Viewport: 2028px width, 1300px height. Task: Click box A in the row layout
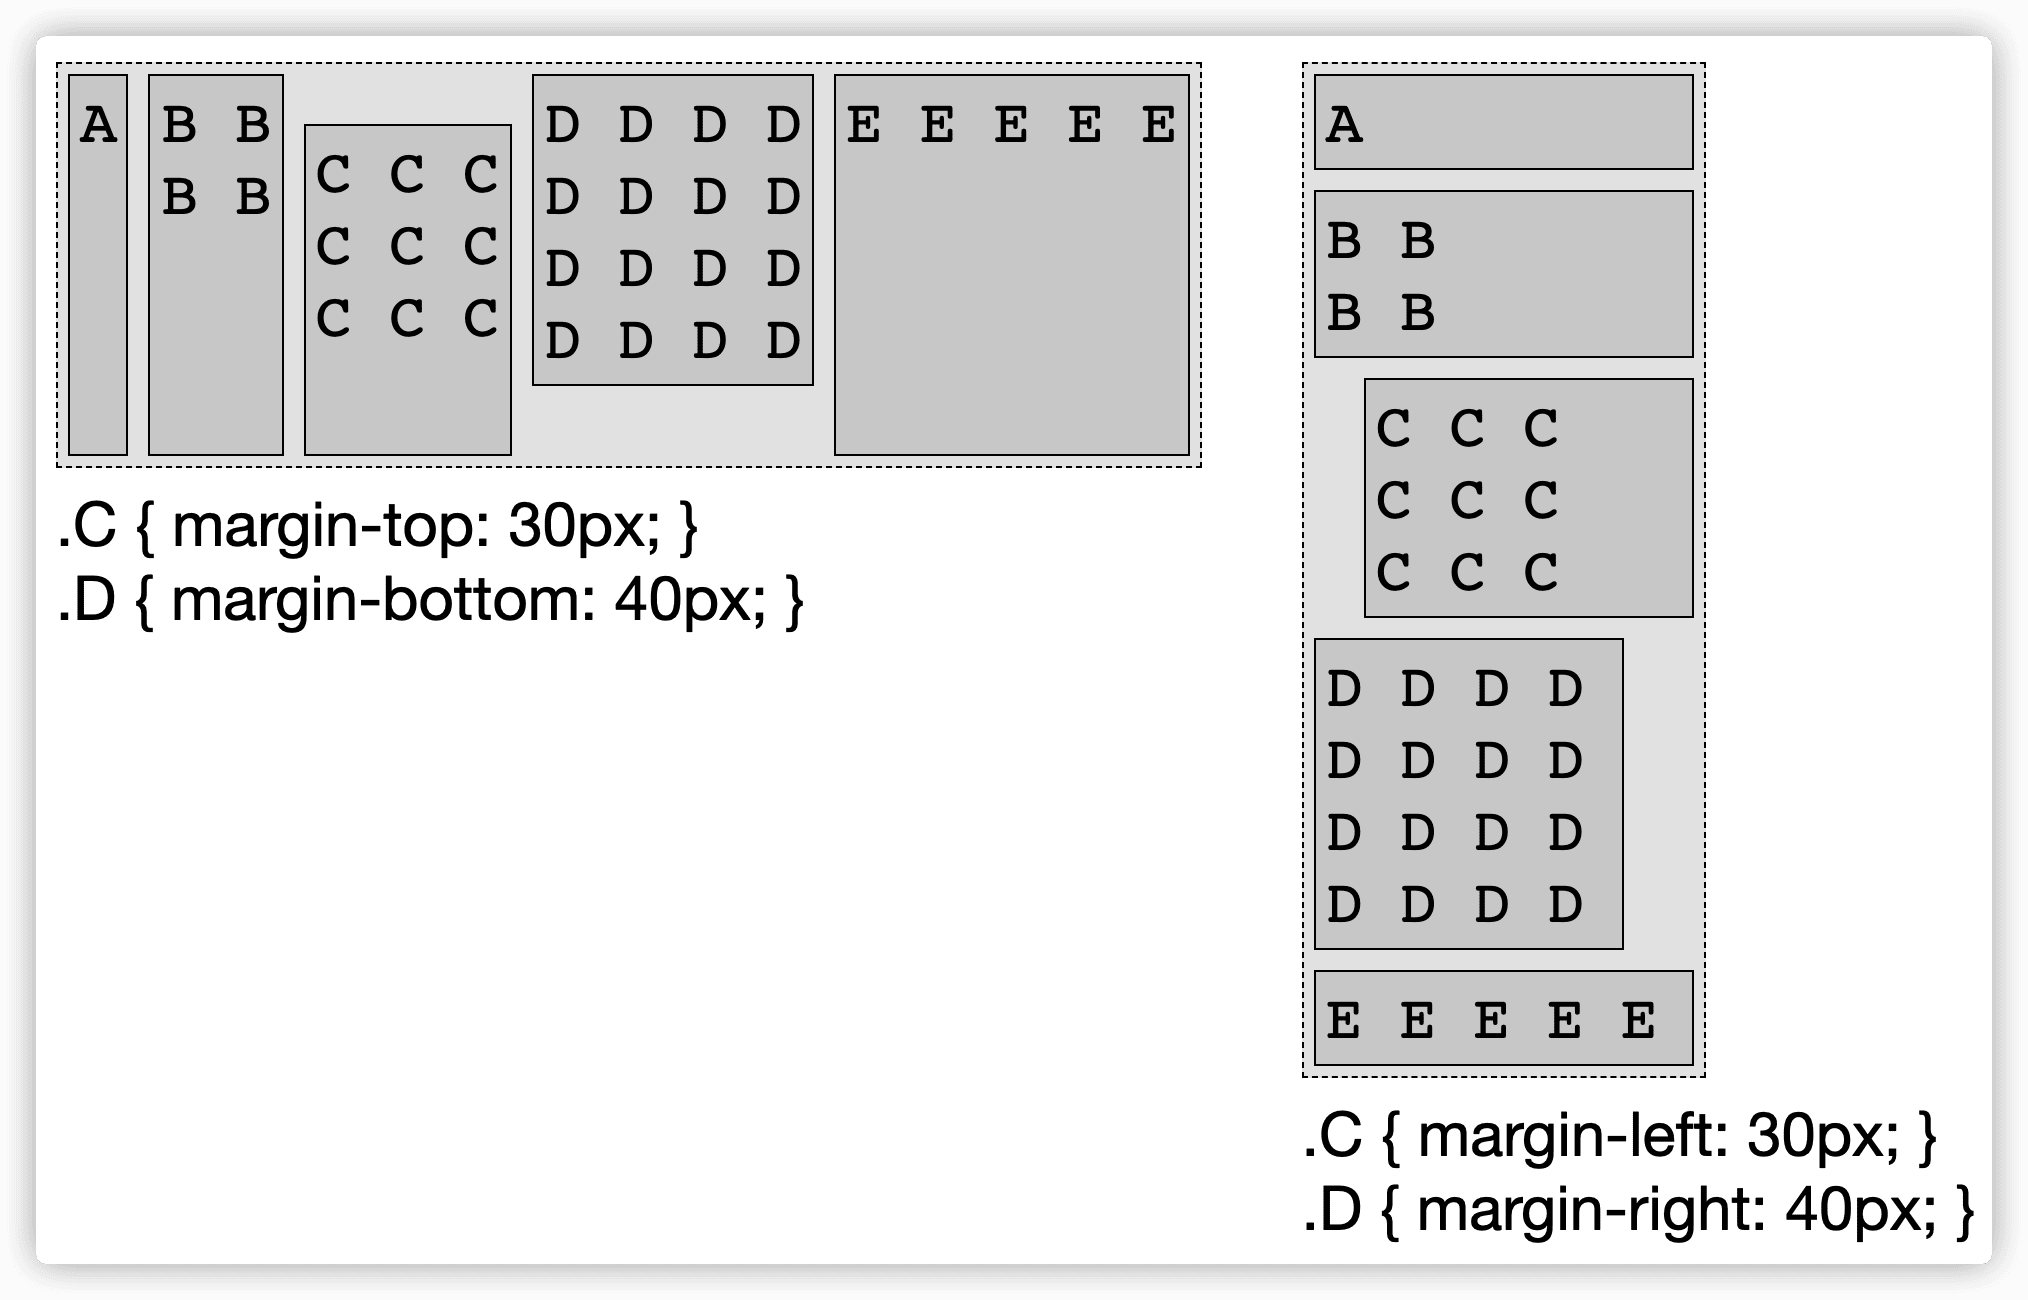(x=98, y=265)
